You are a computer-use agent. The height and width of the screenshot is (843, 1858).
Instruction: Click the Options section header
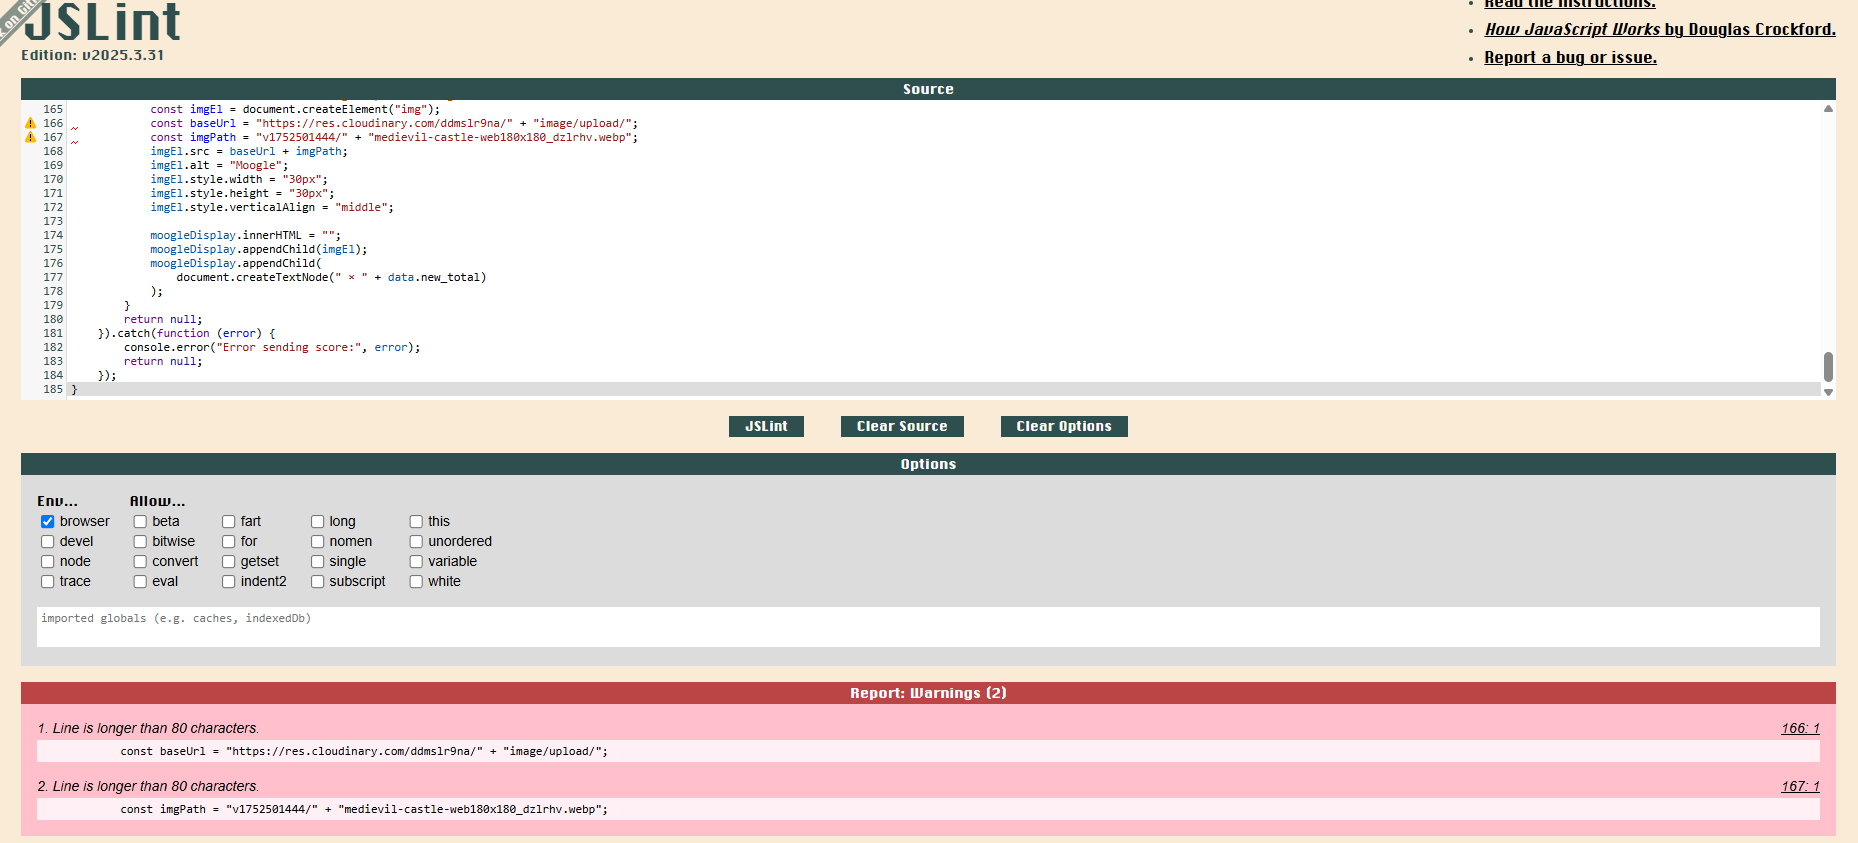pos(928,464)
